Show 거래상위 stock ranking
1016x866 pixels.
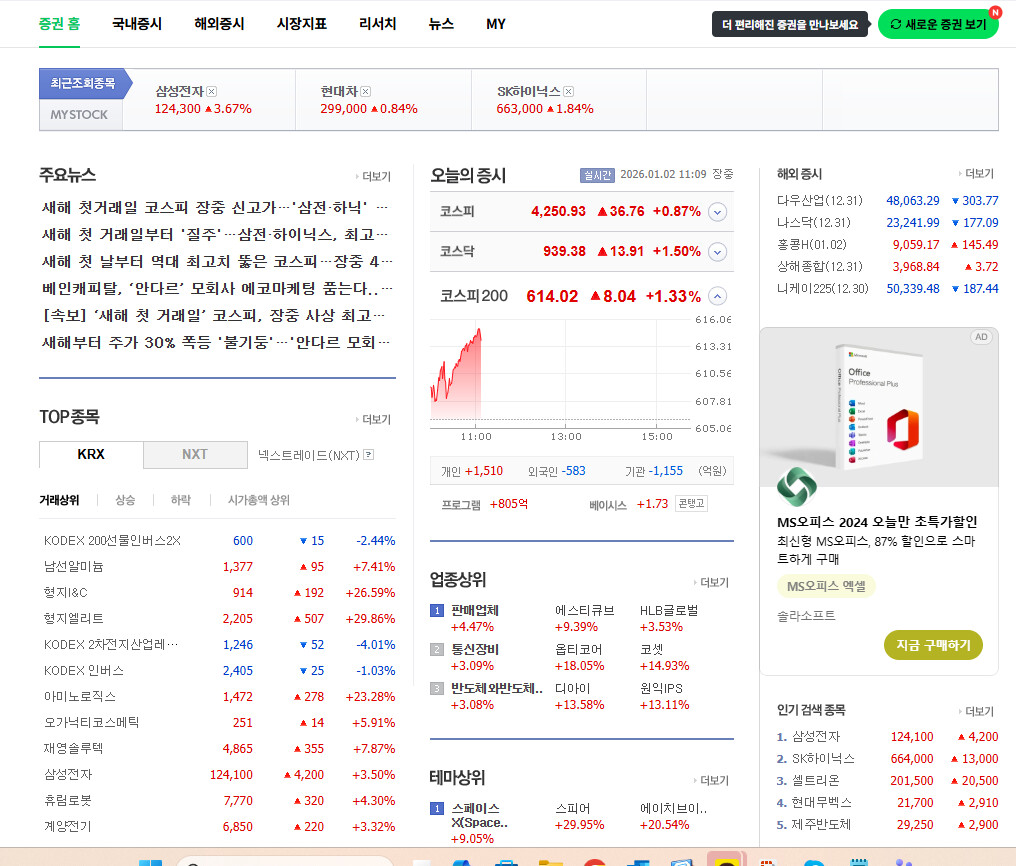(x=59, y=500)
